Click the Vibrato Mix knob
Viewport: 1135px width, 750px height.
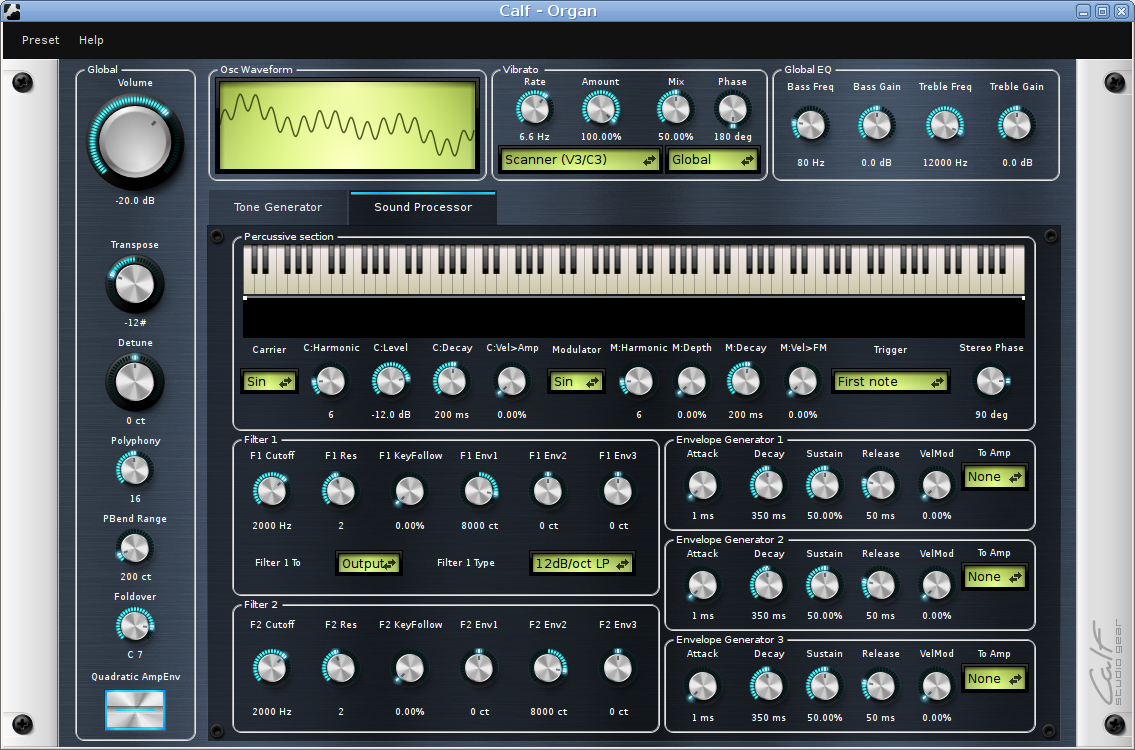[675, 109]
